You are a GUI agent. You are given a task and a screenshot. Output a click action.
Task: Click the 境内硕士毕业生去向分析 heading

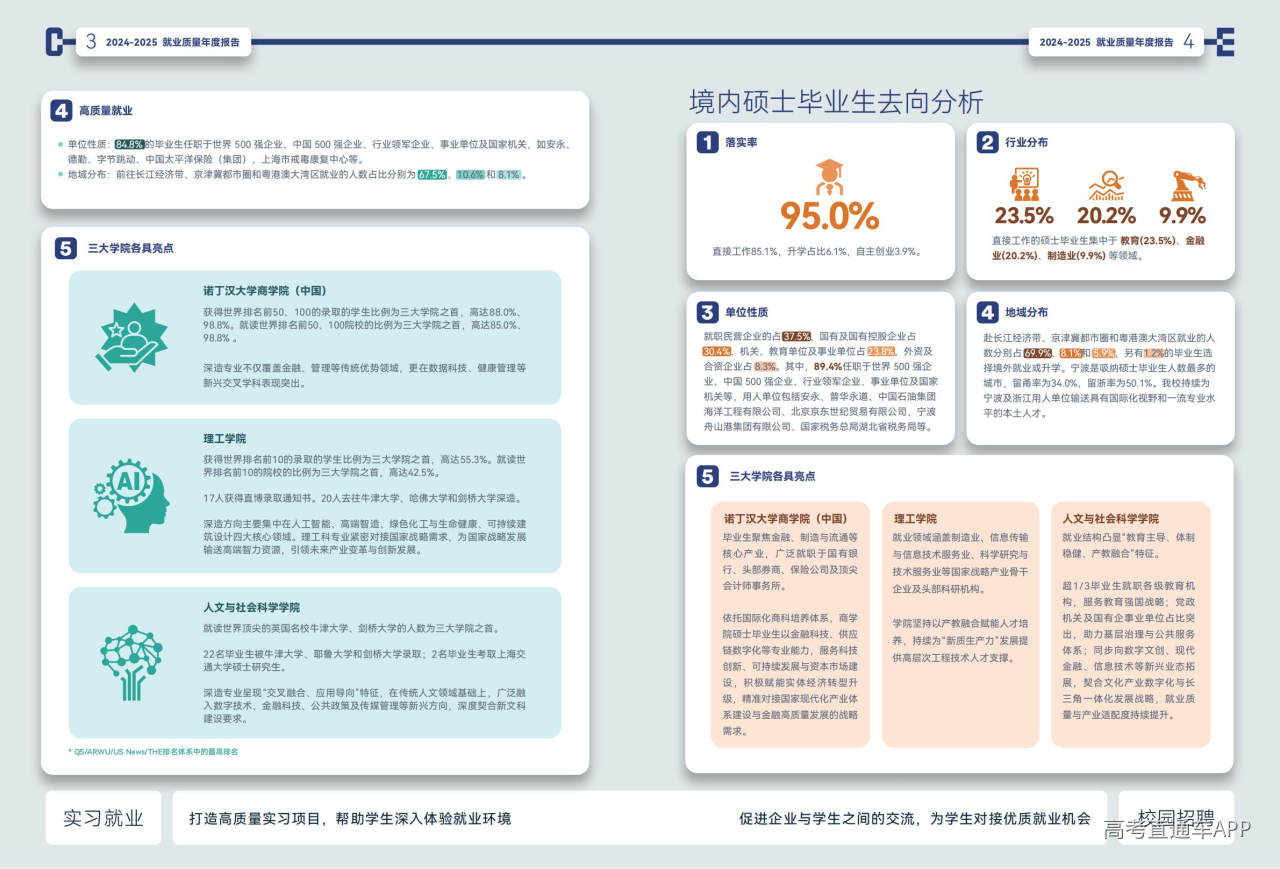coord(836,101)
